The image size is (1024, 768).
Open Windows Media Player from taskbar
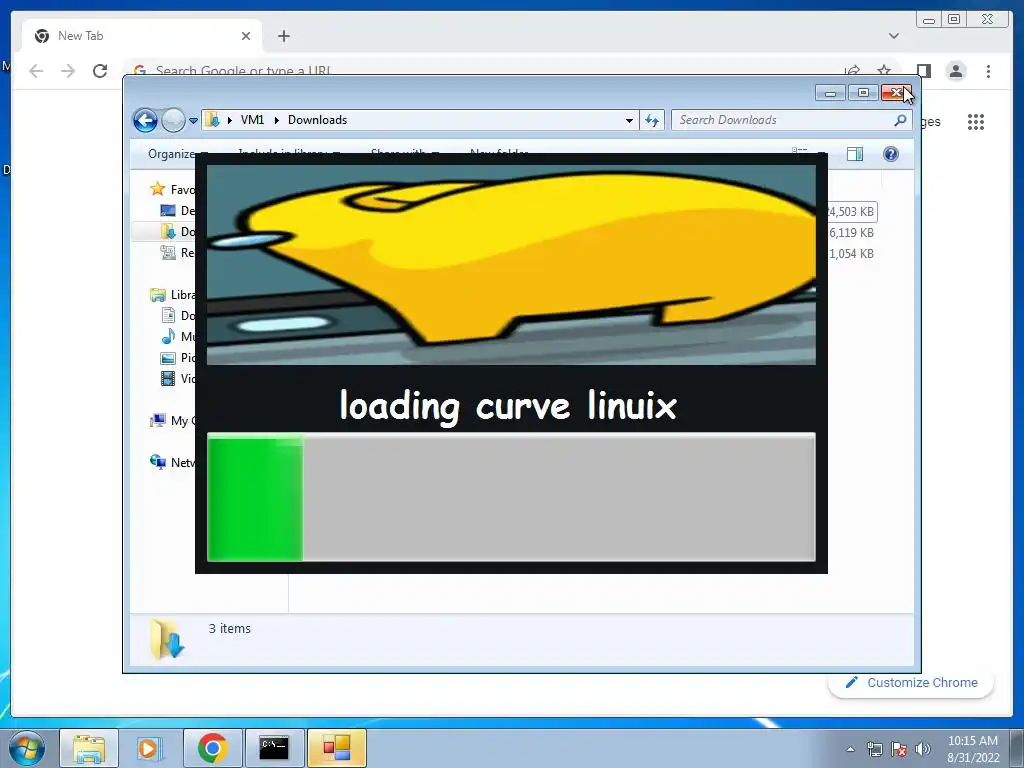point(148,748)
